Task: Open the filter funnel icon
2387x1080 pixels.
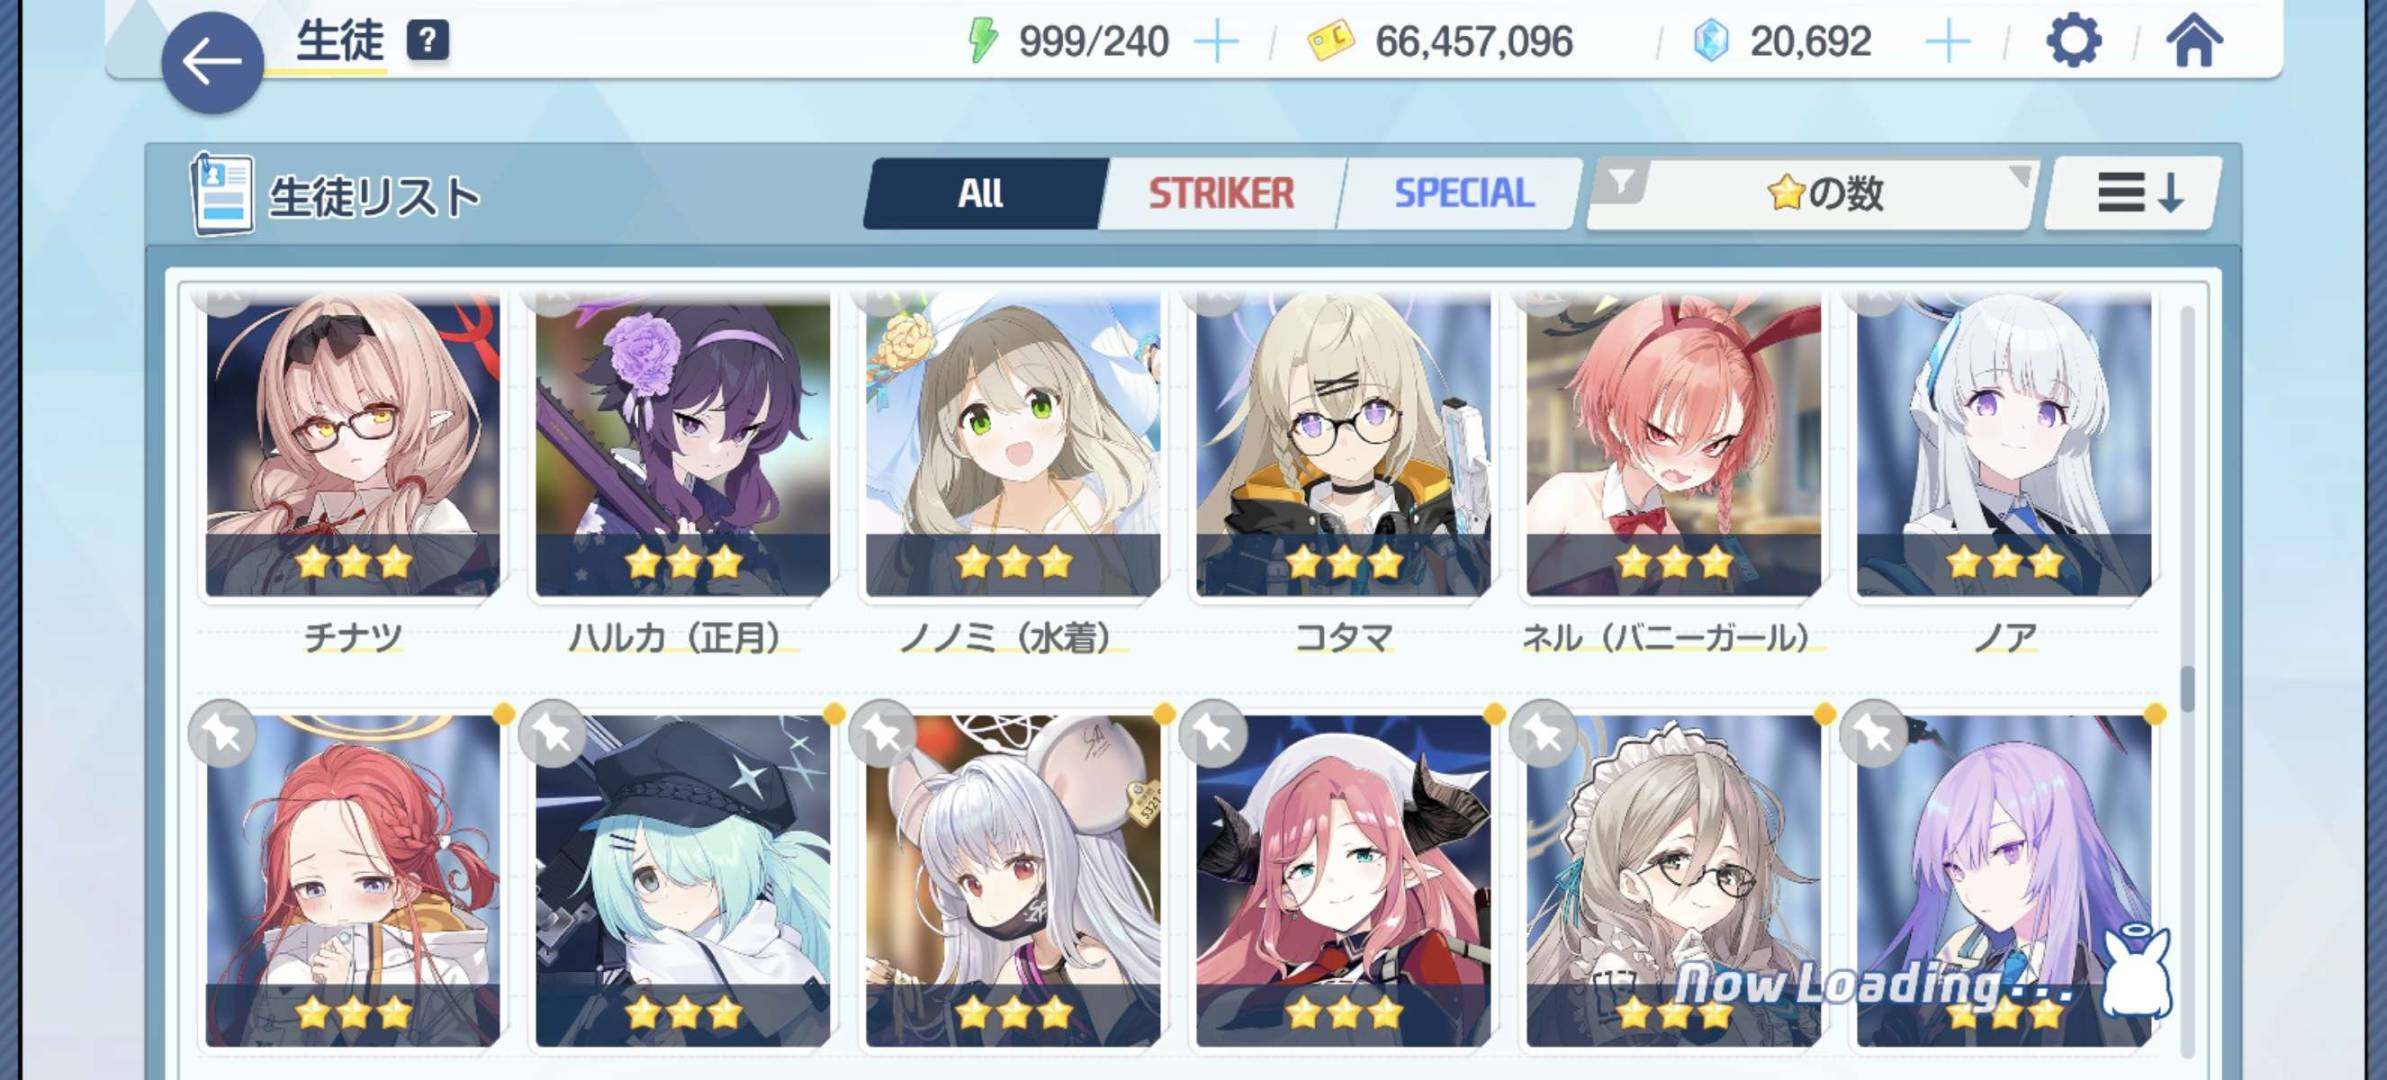Action: click(1620, 182)
